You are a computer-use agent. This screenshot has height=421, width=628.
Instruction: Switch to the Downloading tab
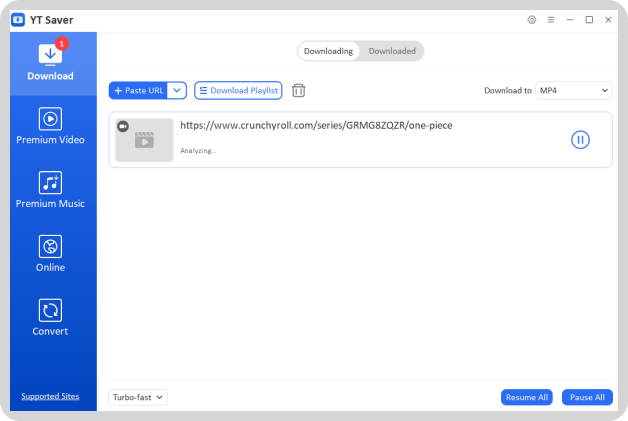click(328, 51)
